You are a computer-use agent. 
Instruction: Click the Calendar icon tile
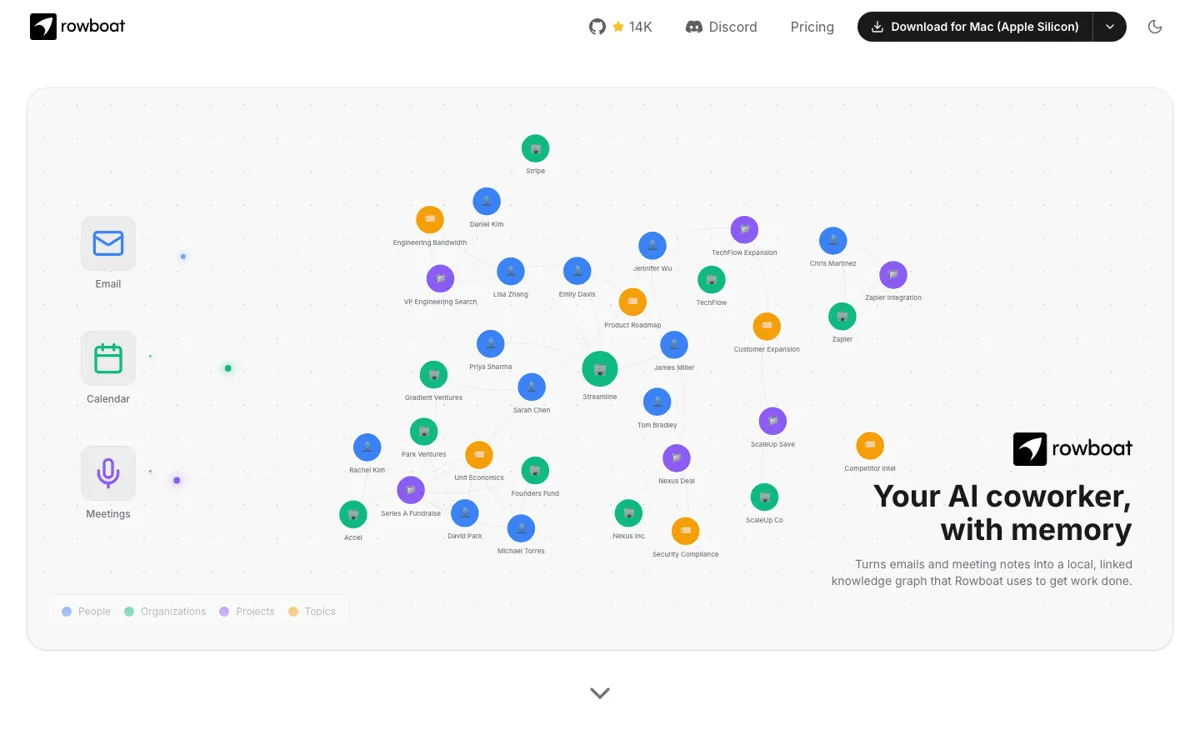108,358
